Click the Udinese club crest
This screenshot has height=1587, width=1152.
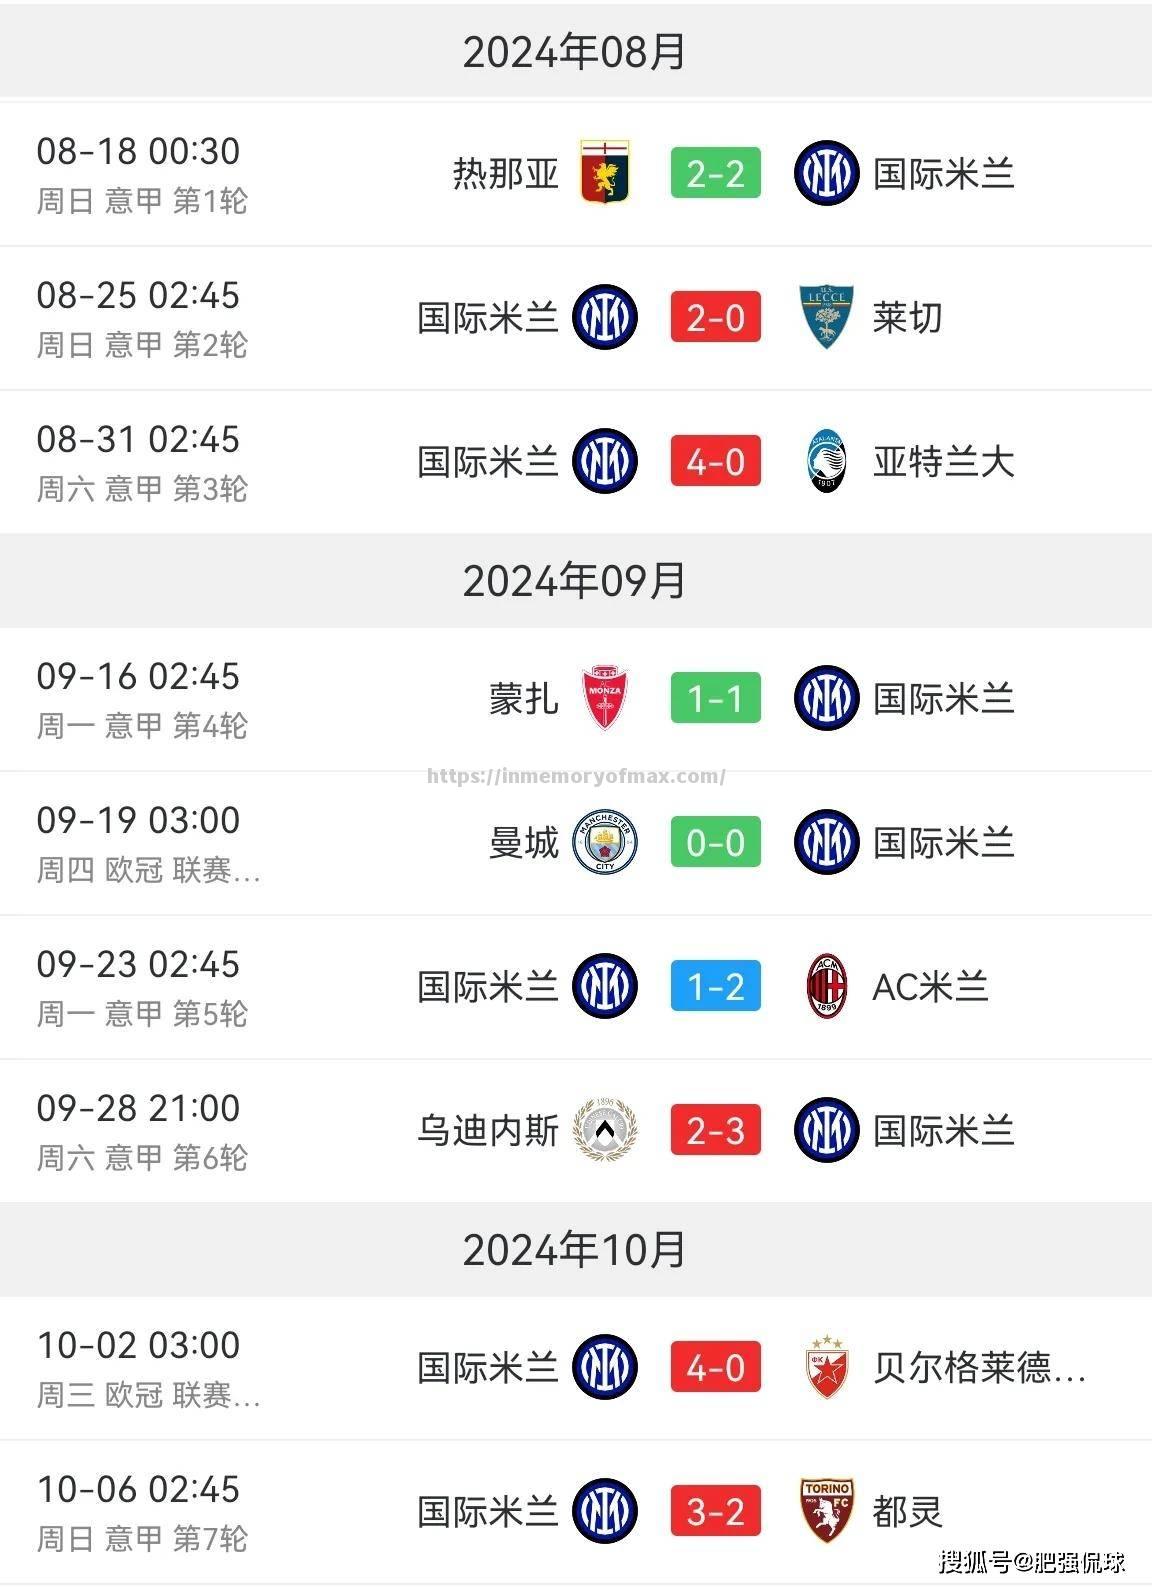click(605, 1131)
